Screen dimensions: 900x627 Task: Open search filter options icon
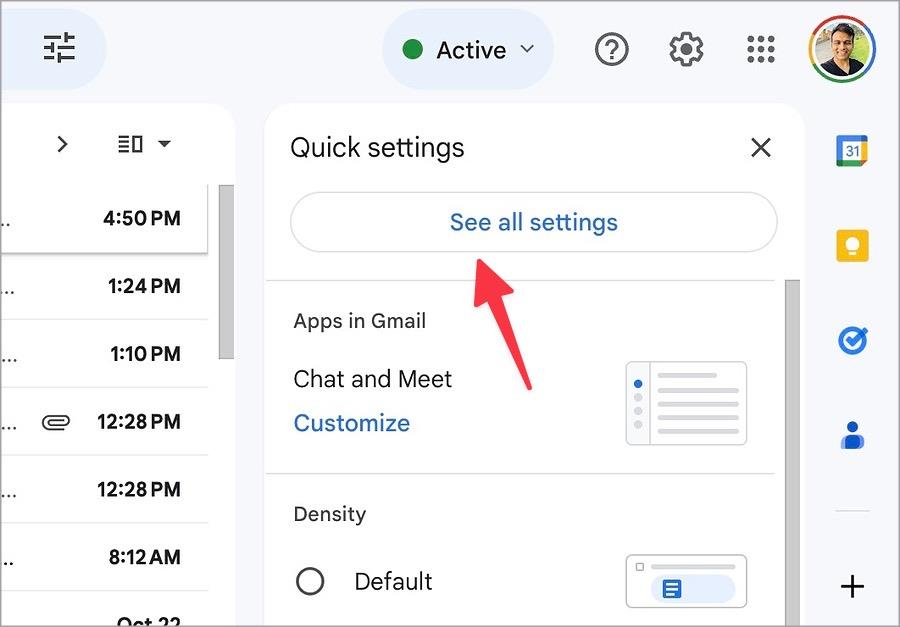point(59,47)
